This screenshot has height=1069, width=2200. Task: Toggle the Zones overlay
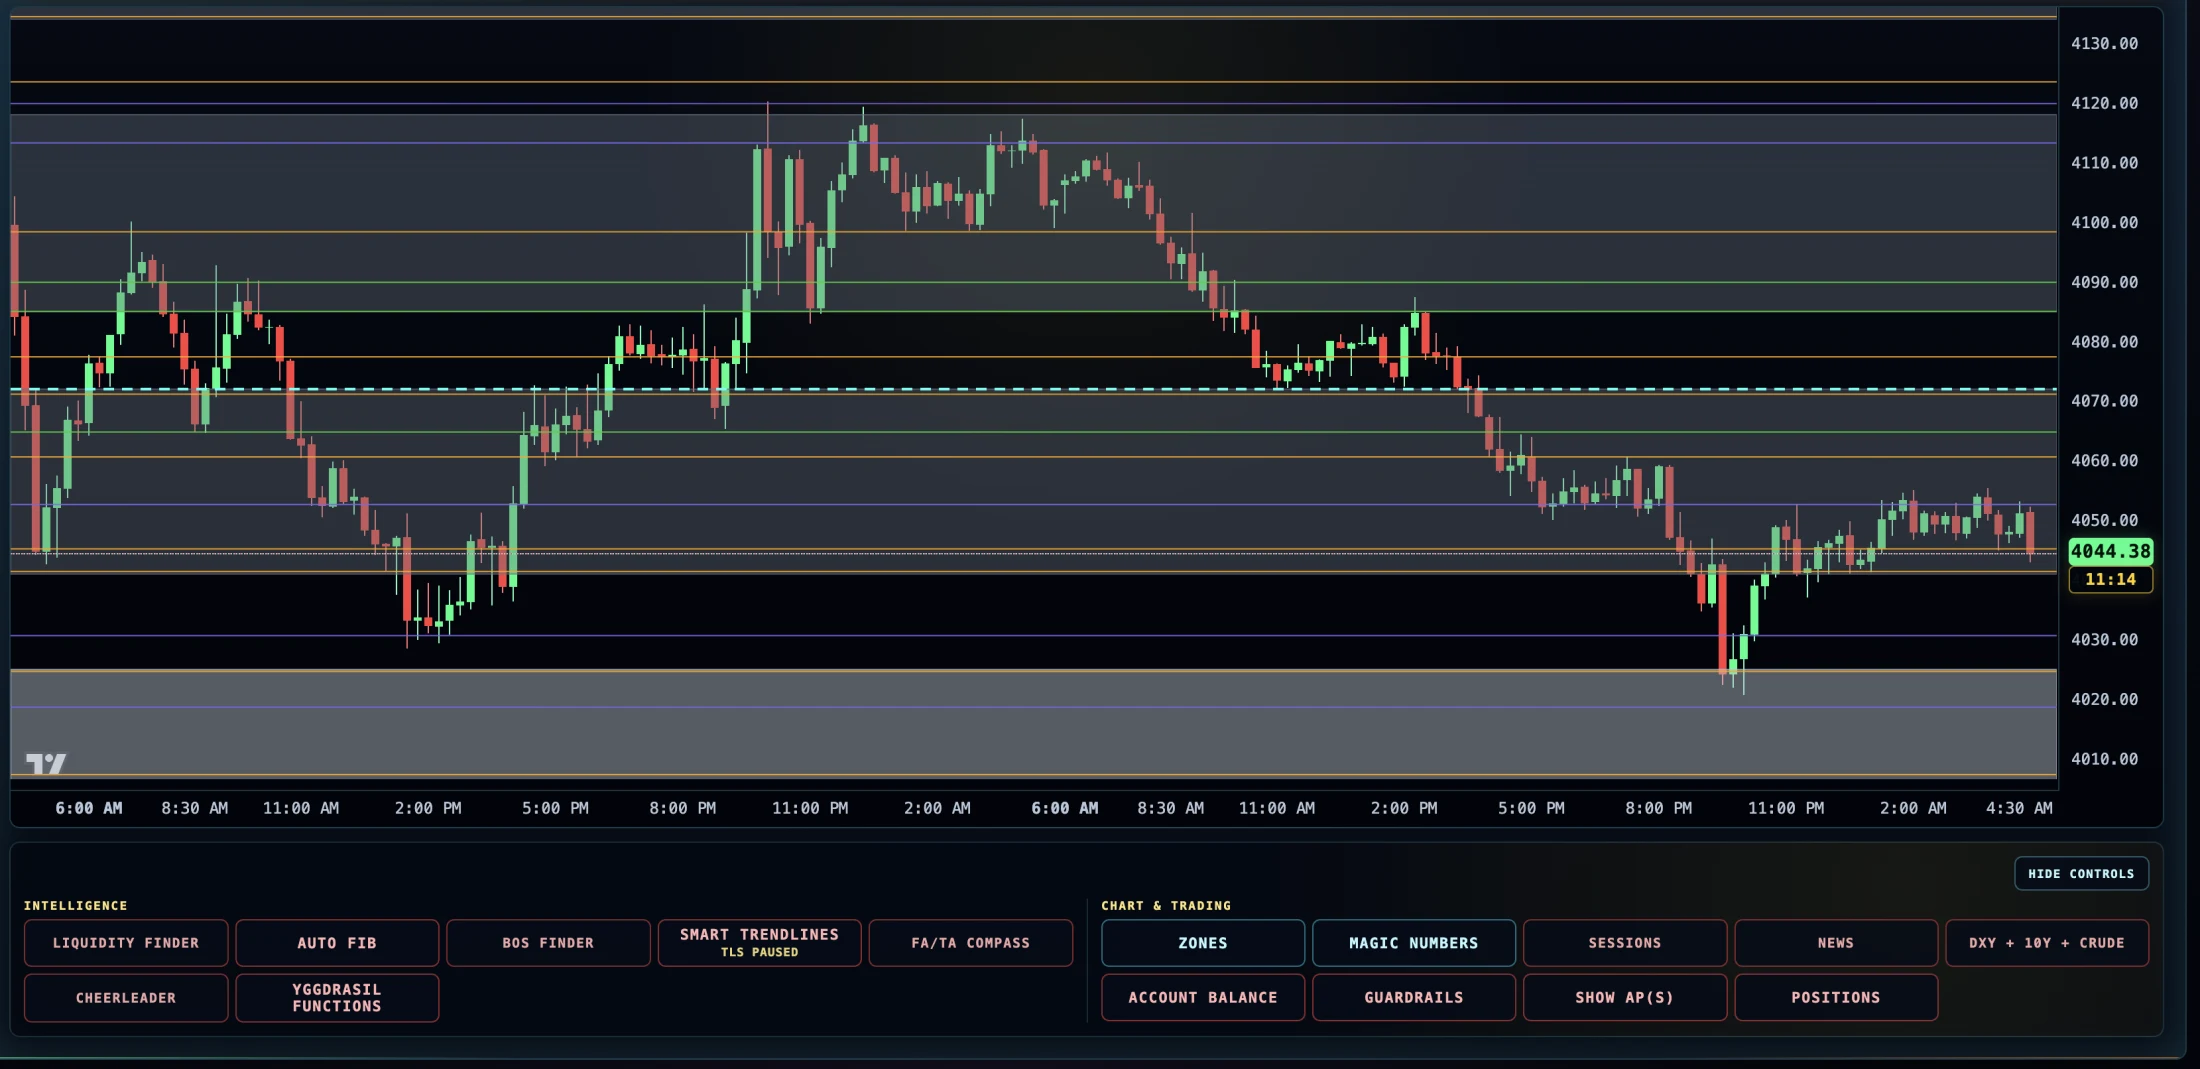(1203, 943)
